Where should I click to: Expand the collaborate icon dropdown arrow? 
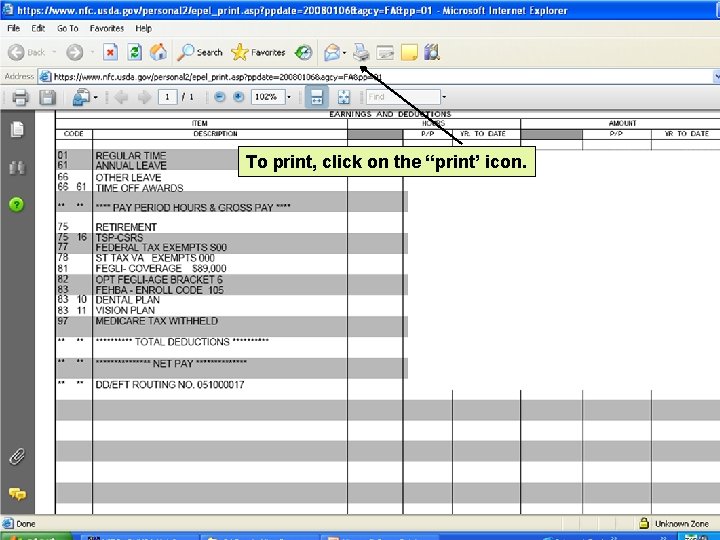coord(96,97)
